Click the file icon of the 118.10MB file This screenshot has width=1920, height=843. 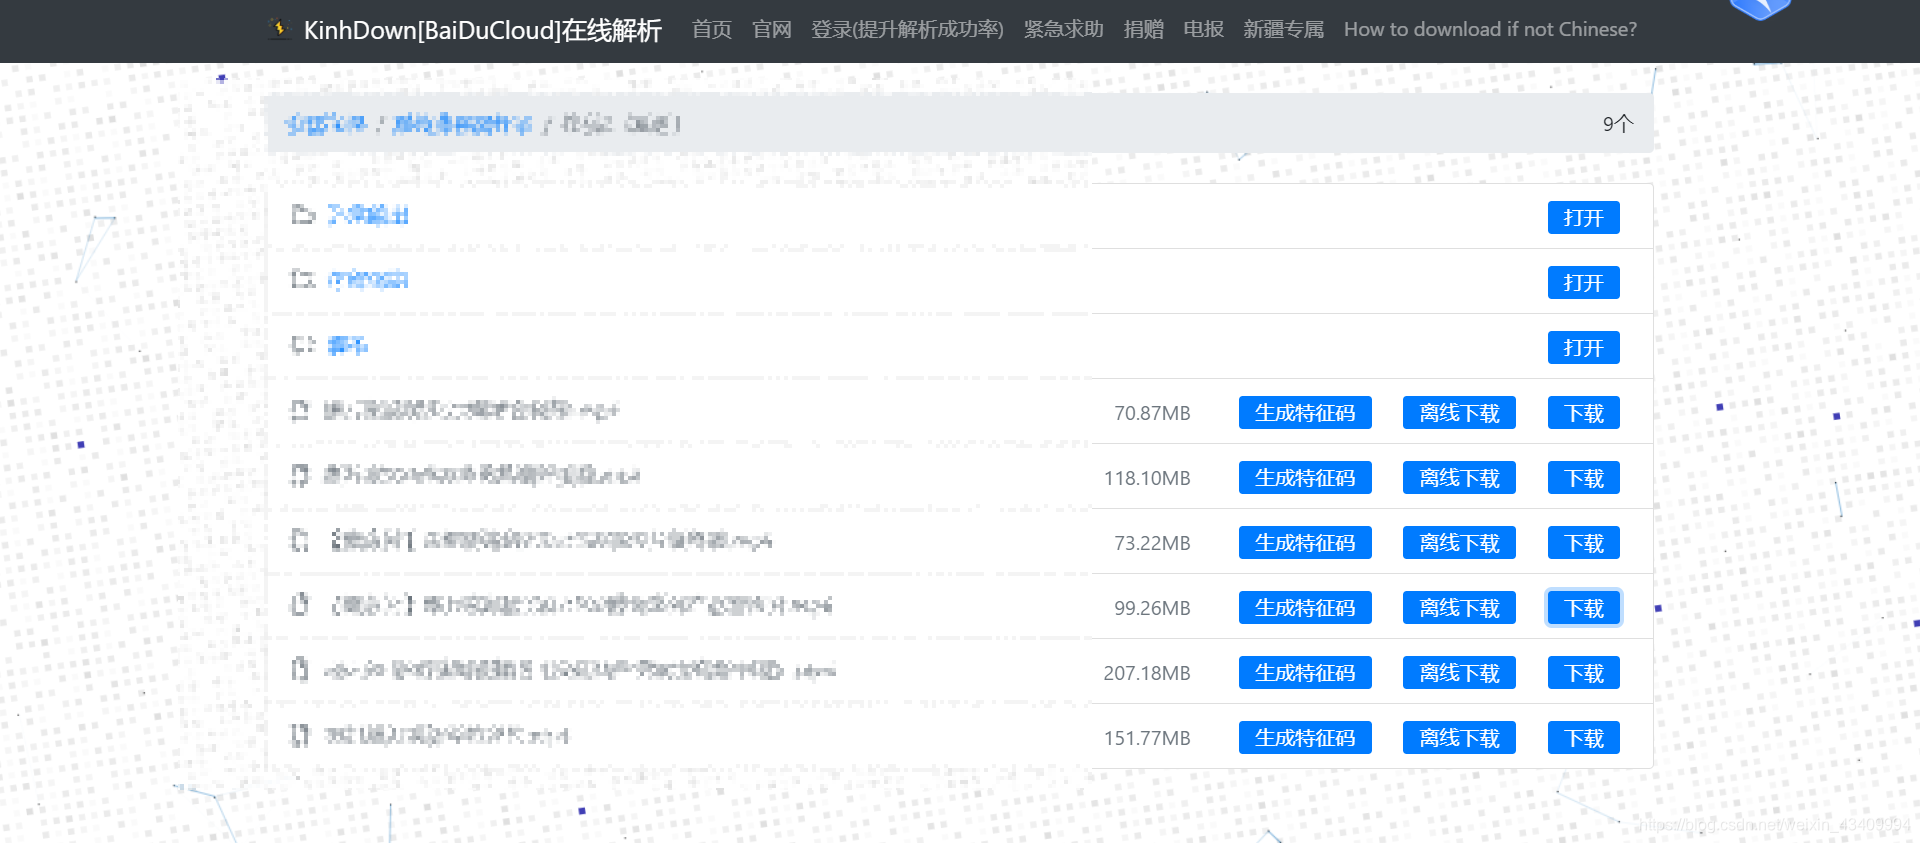pyautogui.click(x=300, y=475)
